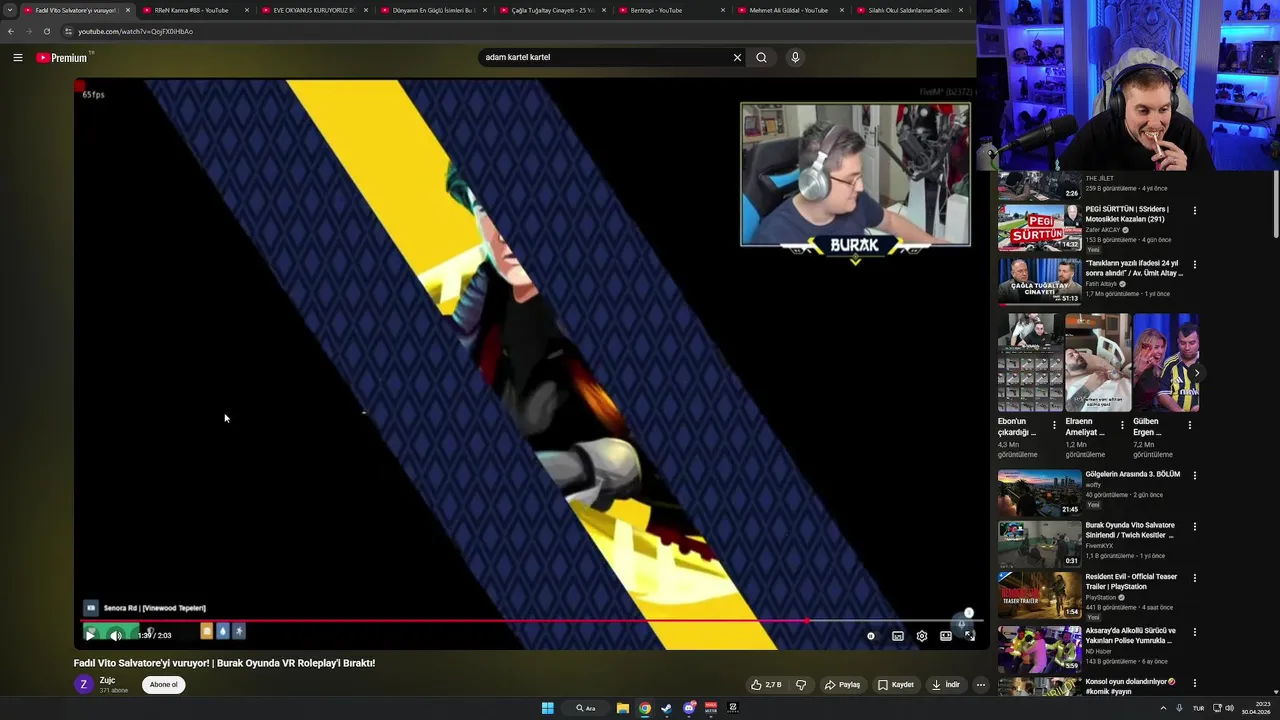The height and width of the screenshot is (720, 1280).
Task: Open the Windows Start menu
Action: click(548, 708)
